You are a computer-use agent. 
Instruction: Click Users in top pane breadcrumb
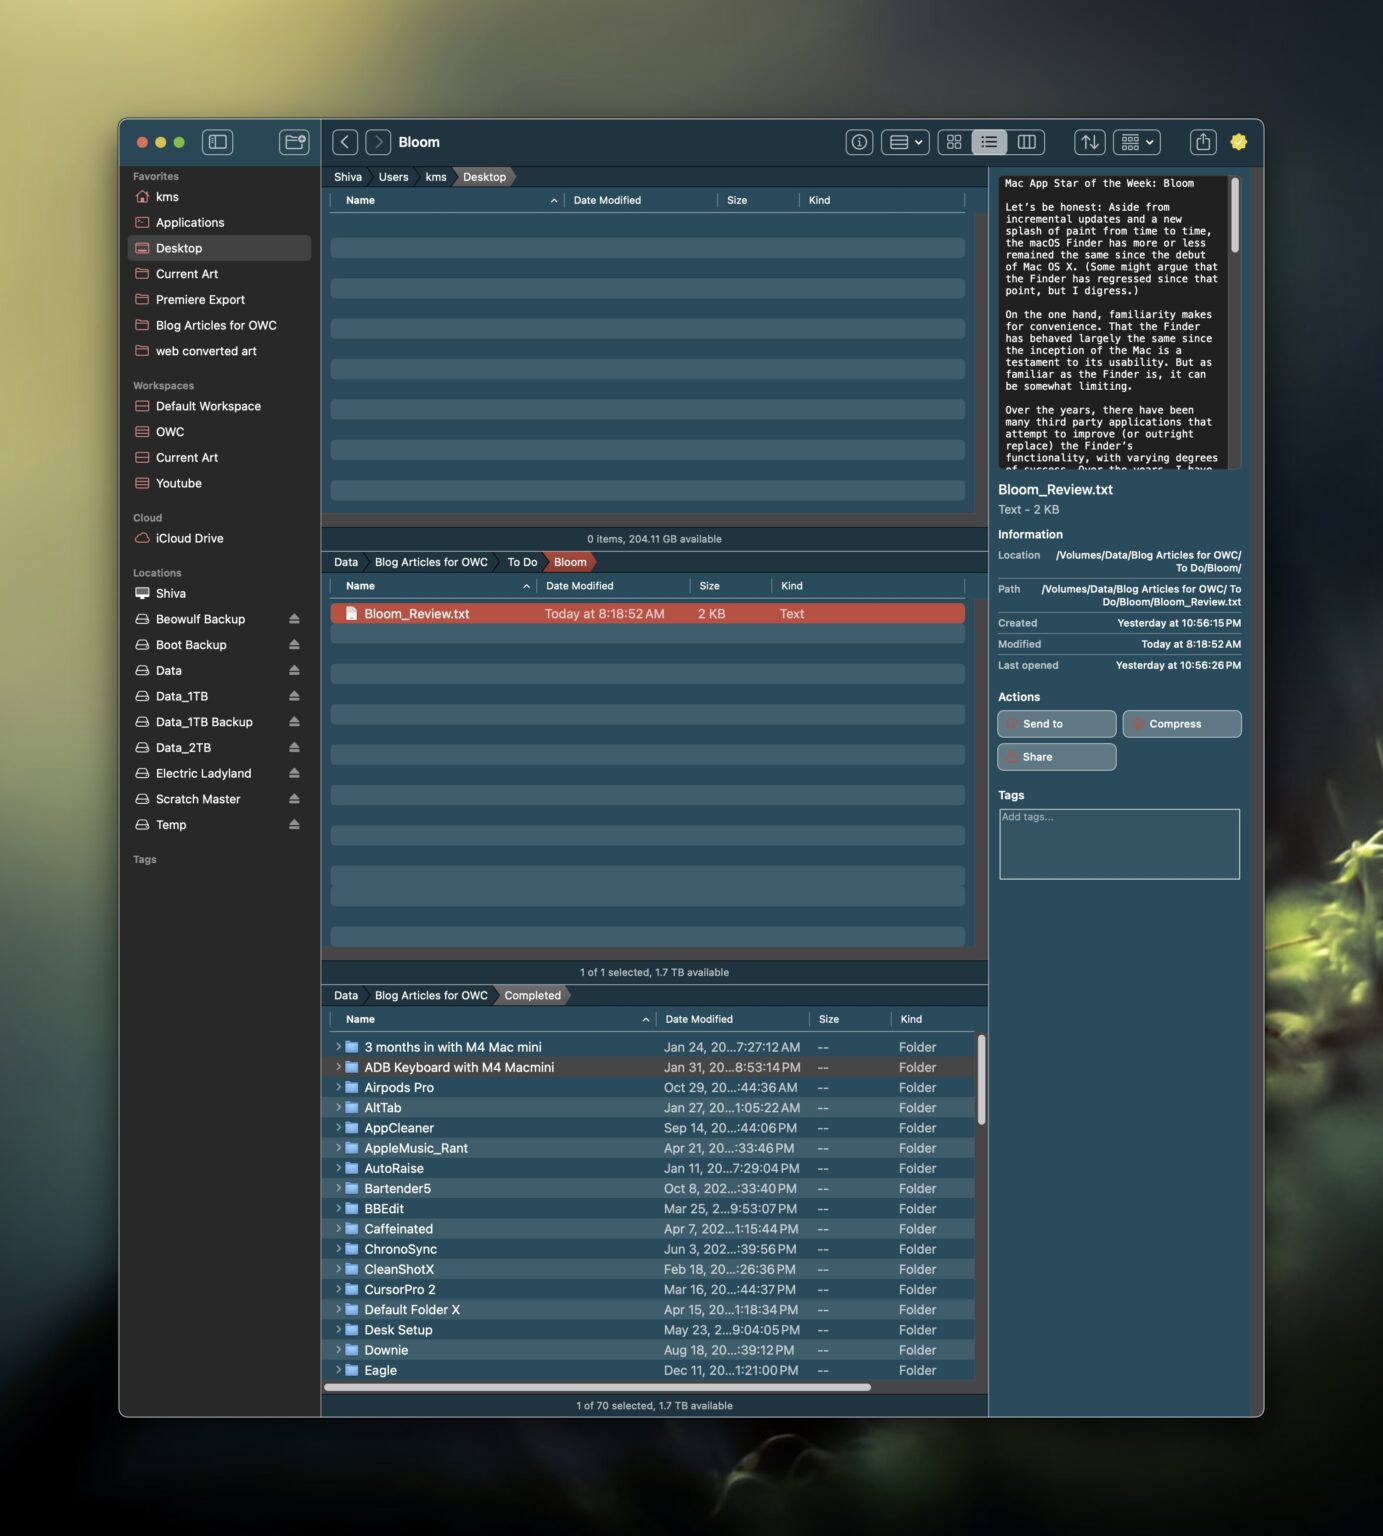[393, 177]
